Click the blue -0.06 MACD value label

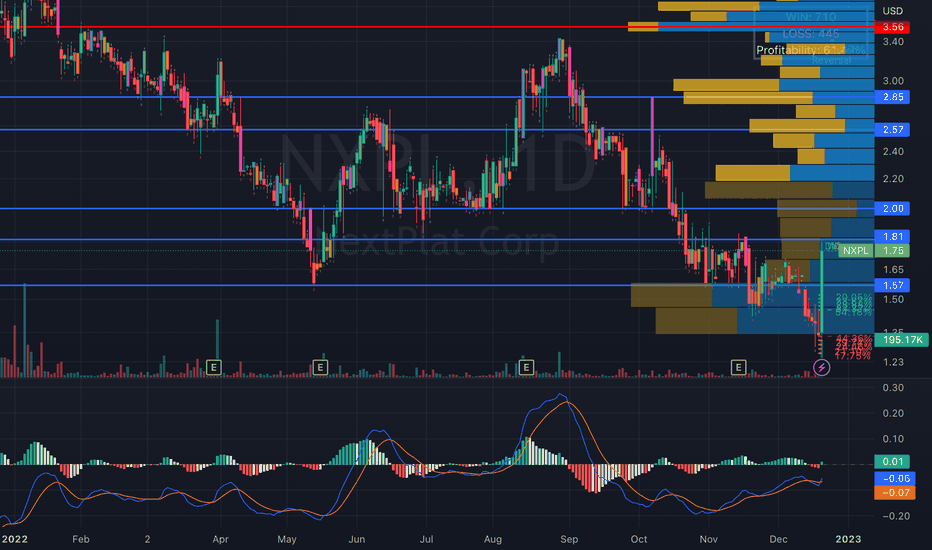895,479
